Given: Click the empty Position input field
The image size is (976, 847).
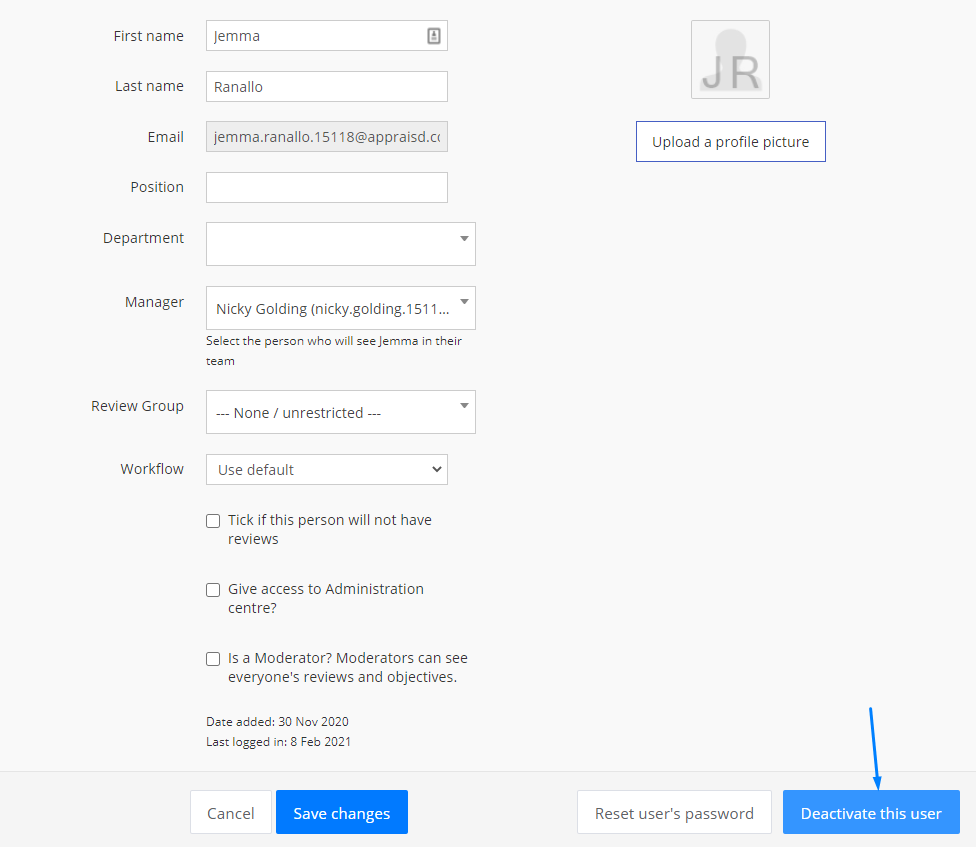Looking at the screenshot, I should [326, 187].
